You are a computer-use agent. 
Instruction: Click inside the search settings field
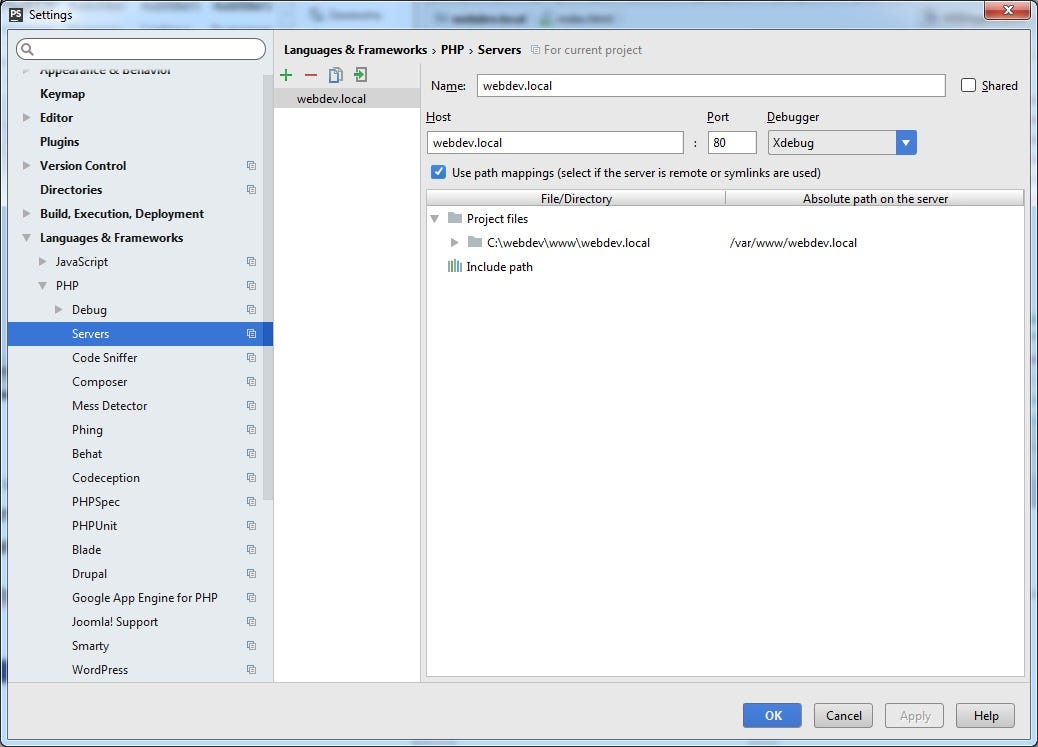click(140, 48)
